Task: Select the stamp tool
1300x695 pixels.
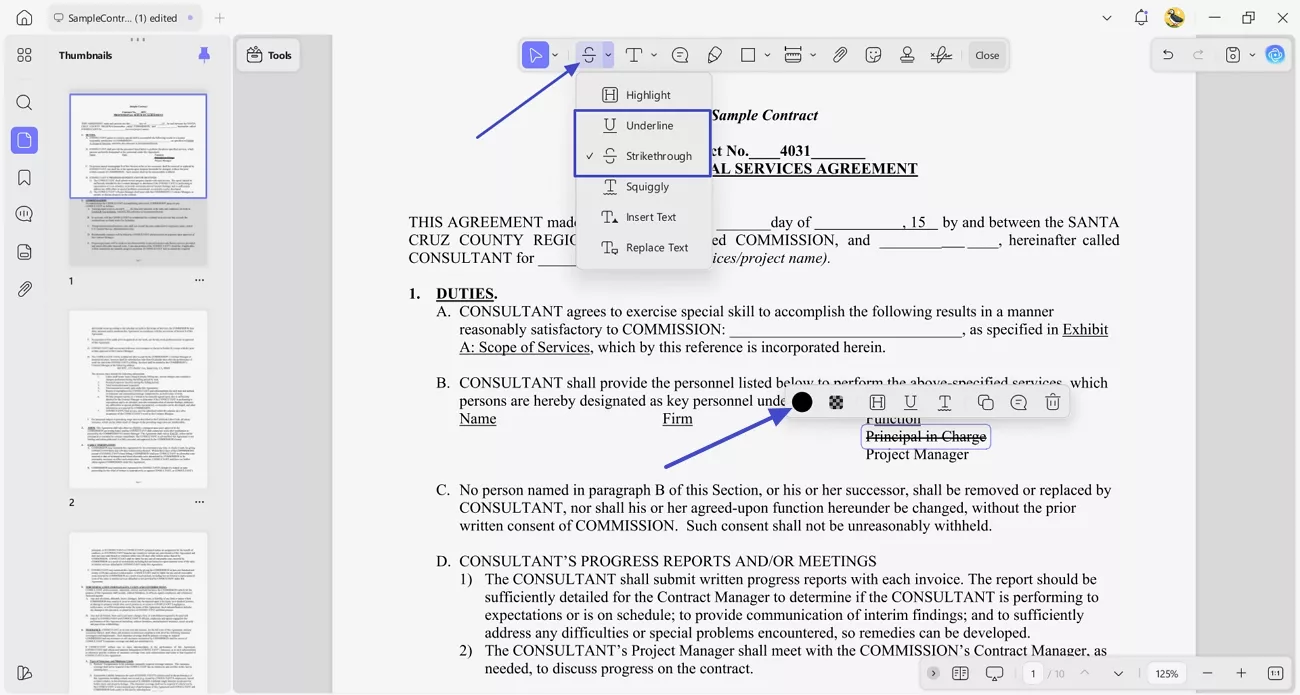Action: click(907, 54)
